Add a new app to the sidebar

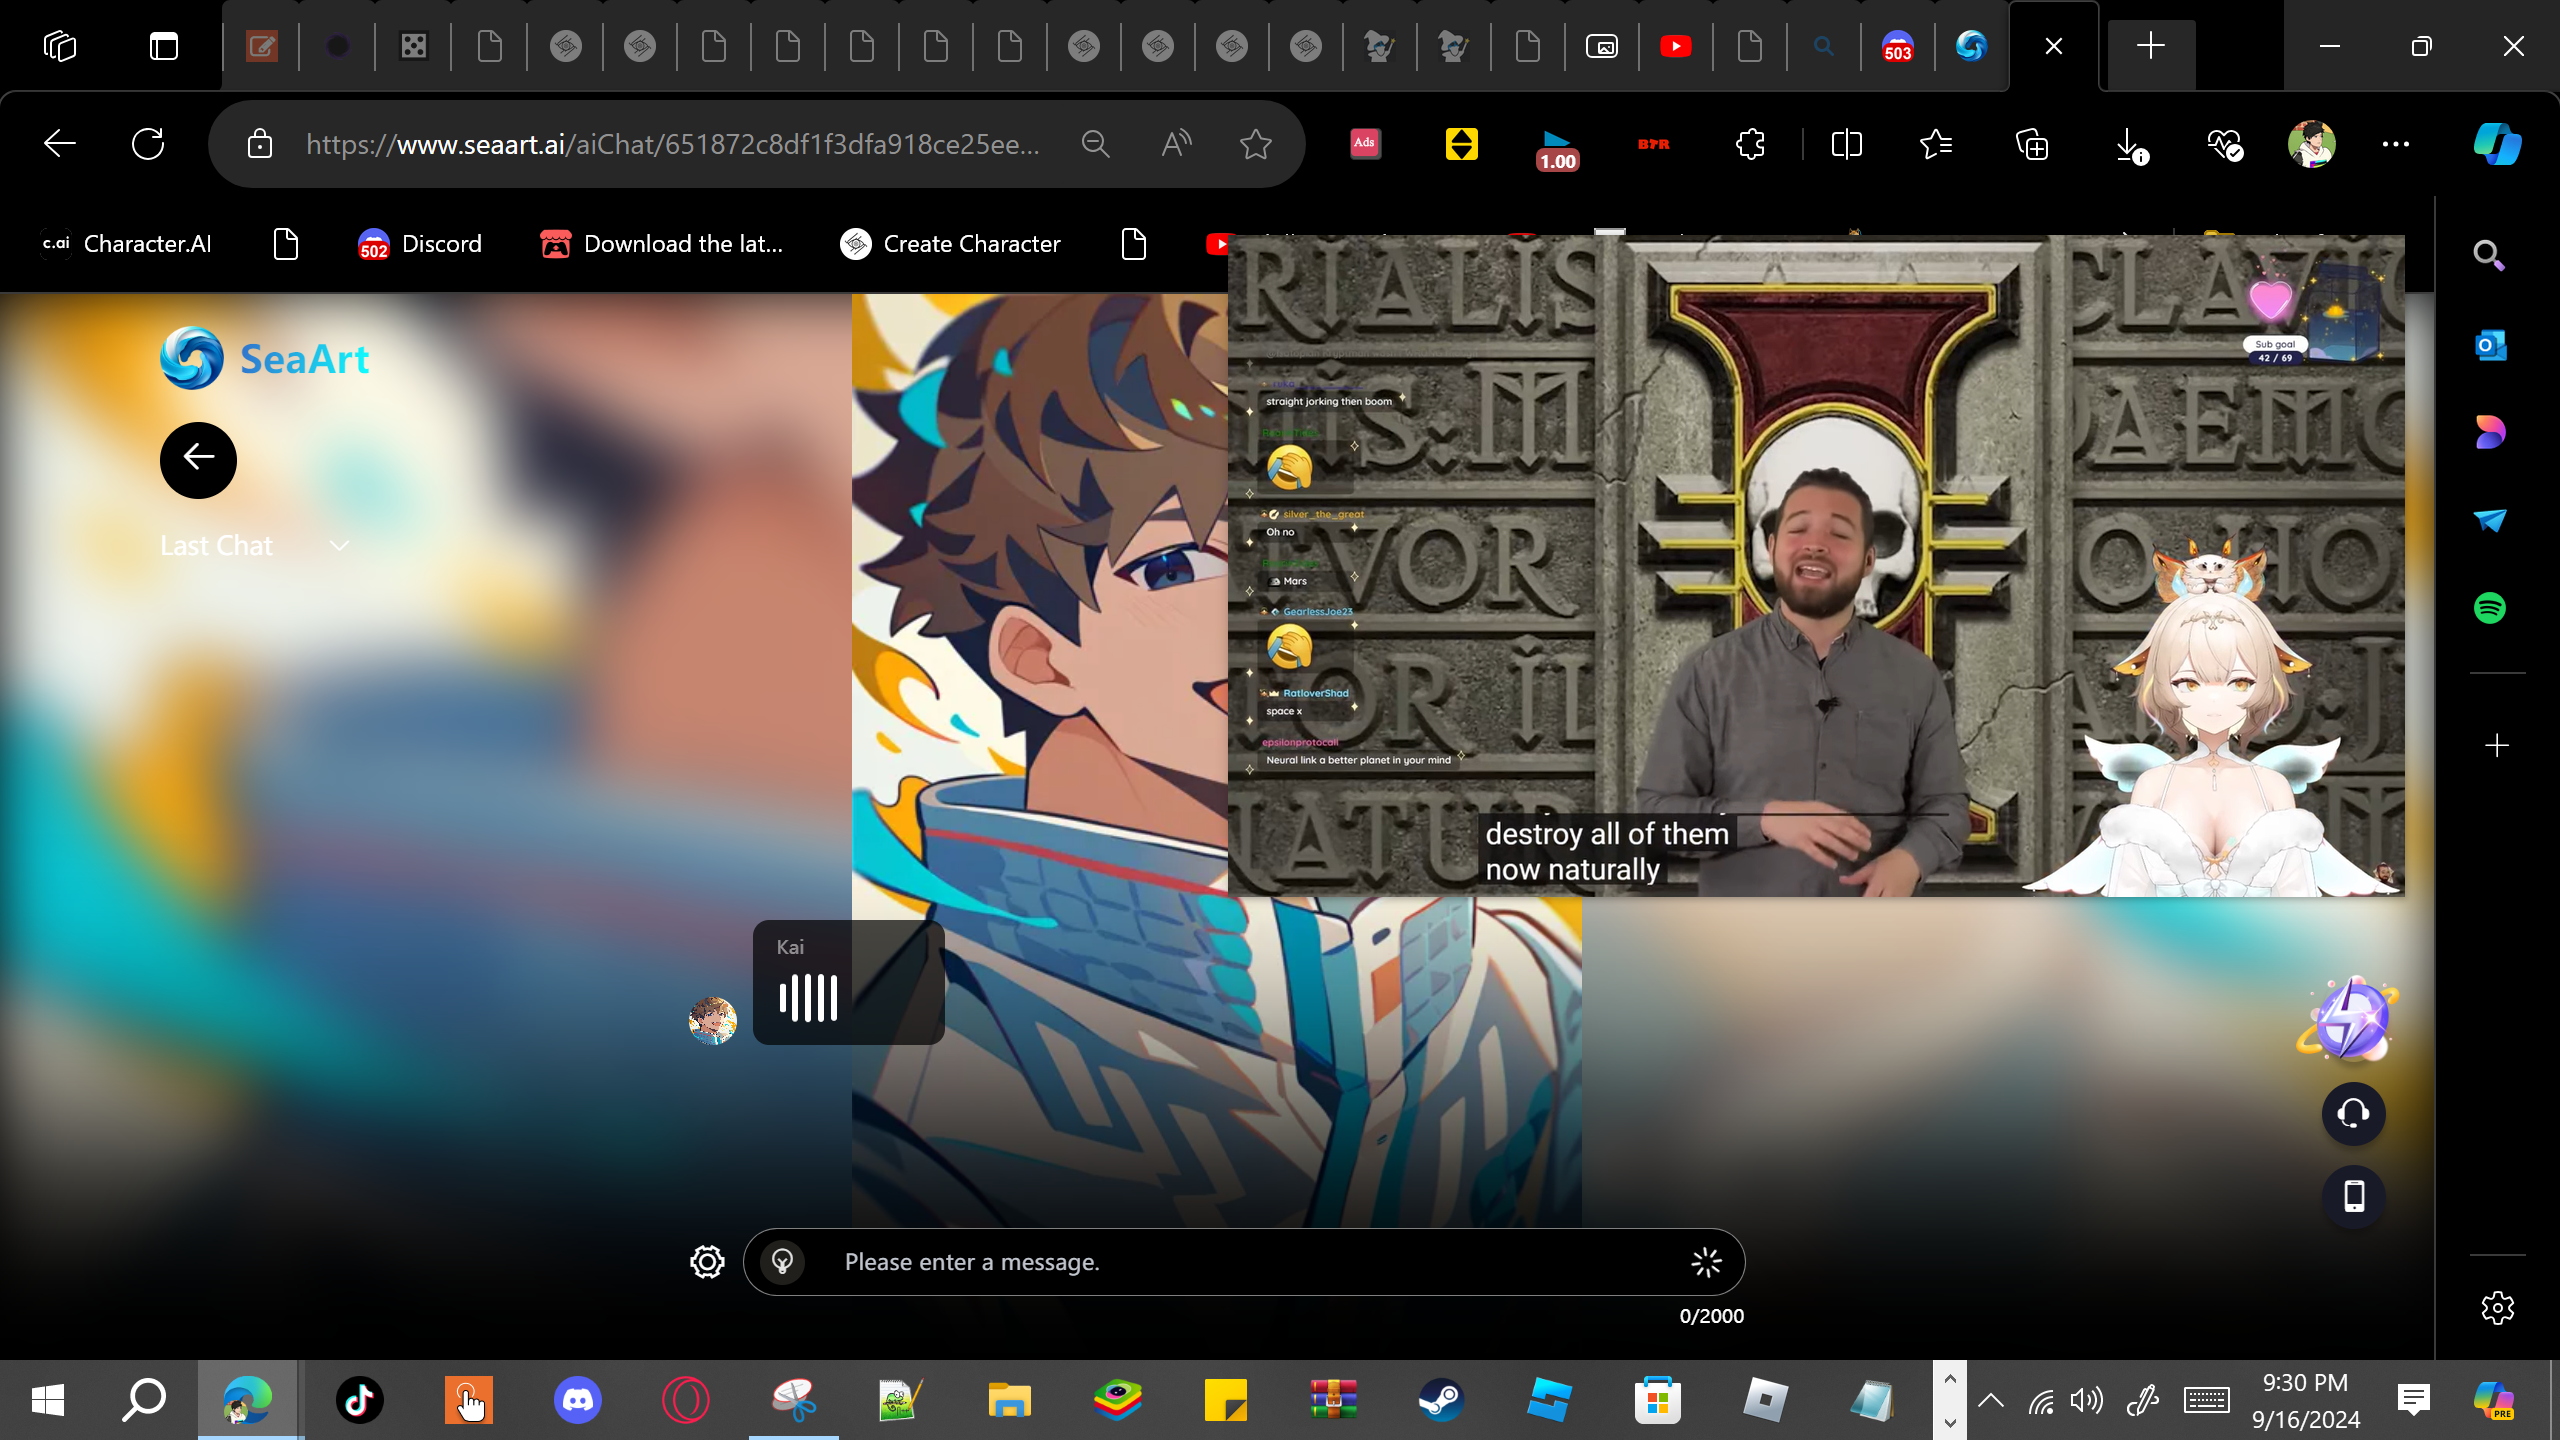(x=2497, y=746)
